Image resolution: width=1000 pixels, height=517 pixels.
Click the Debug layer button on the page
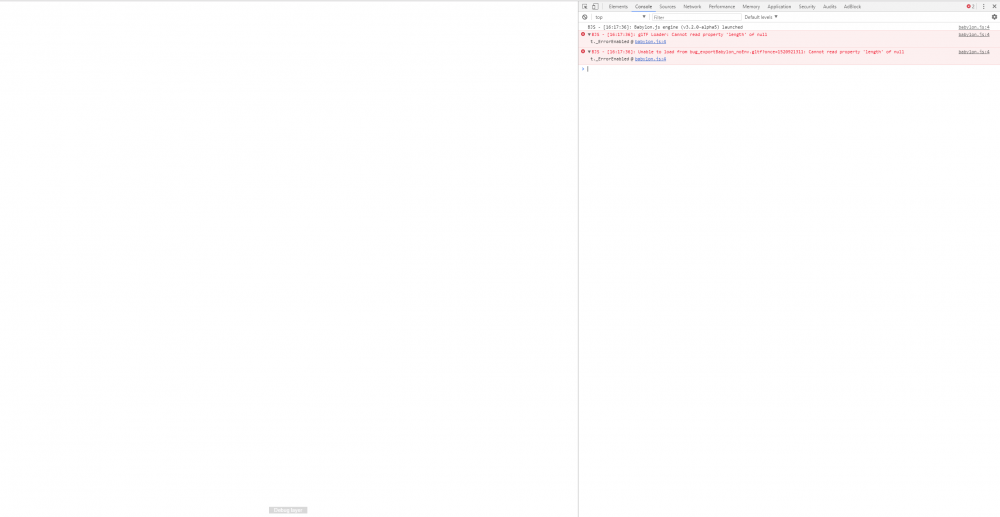[x=288, y=510]
